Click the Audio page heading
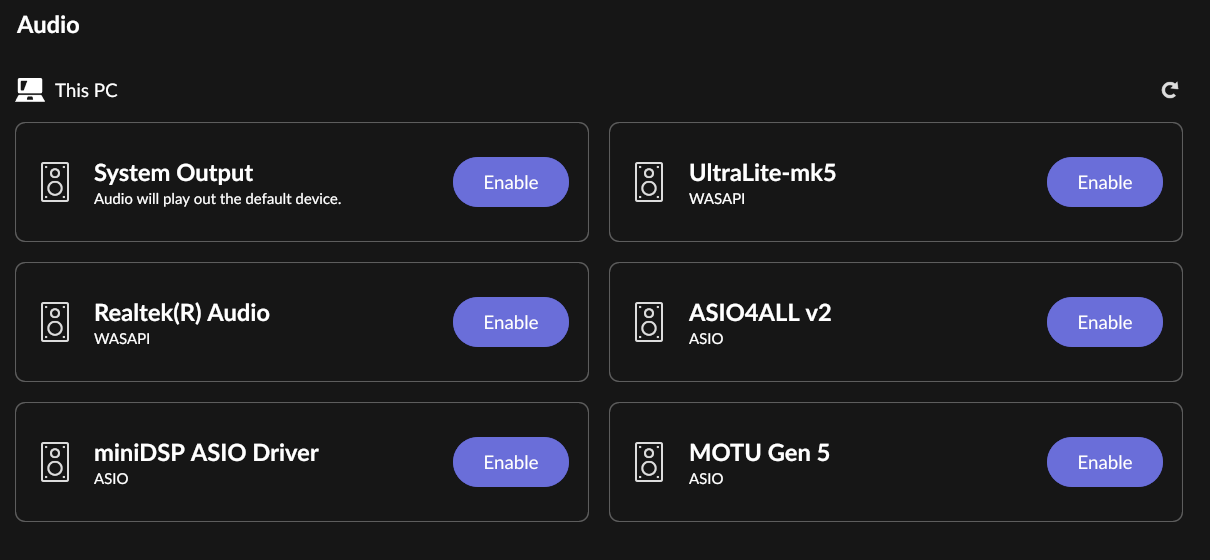The height and width of the screenshot is (560, 1210). click(x=48, y=25)
